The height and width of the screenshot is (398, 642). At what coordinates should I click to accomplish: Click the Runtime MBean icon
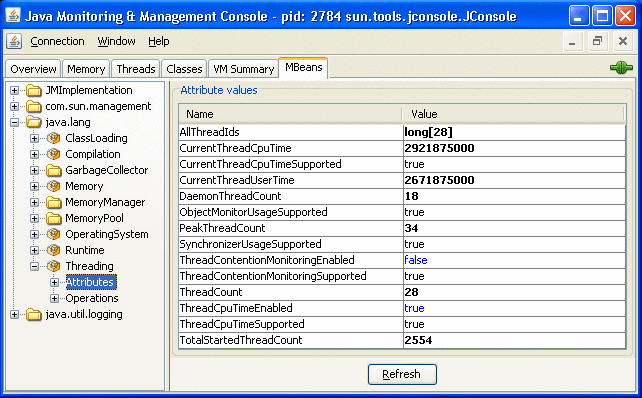[x=53, y=250]
